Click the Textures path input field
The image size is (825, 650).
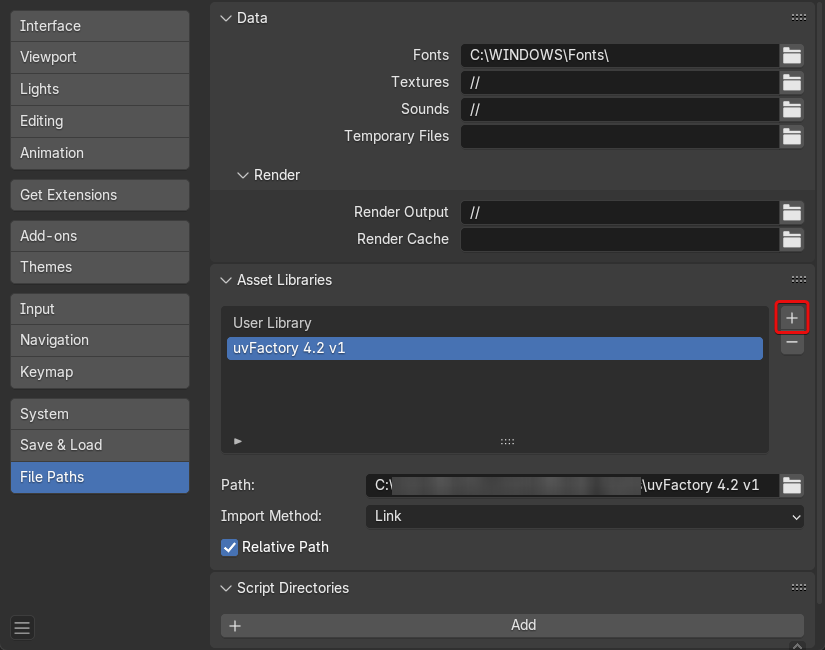620,83
